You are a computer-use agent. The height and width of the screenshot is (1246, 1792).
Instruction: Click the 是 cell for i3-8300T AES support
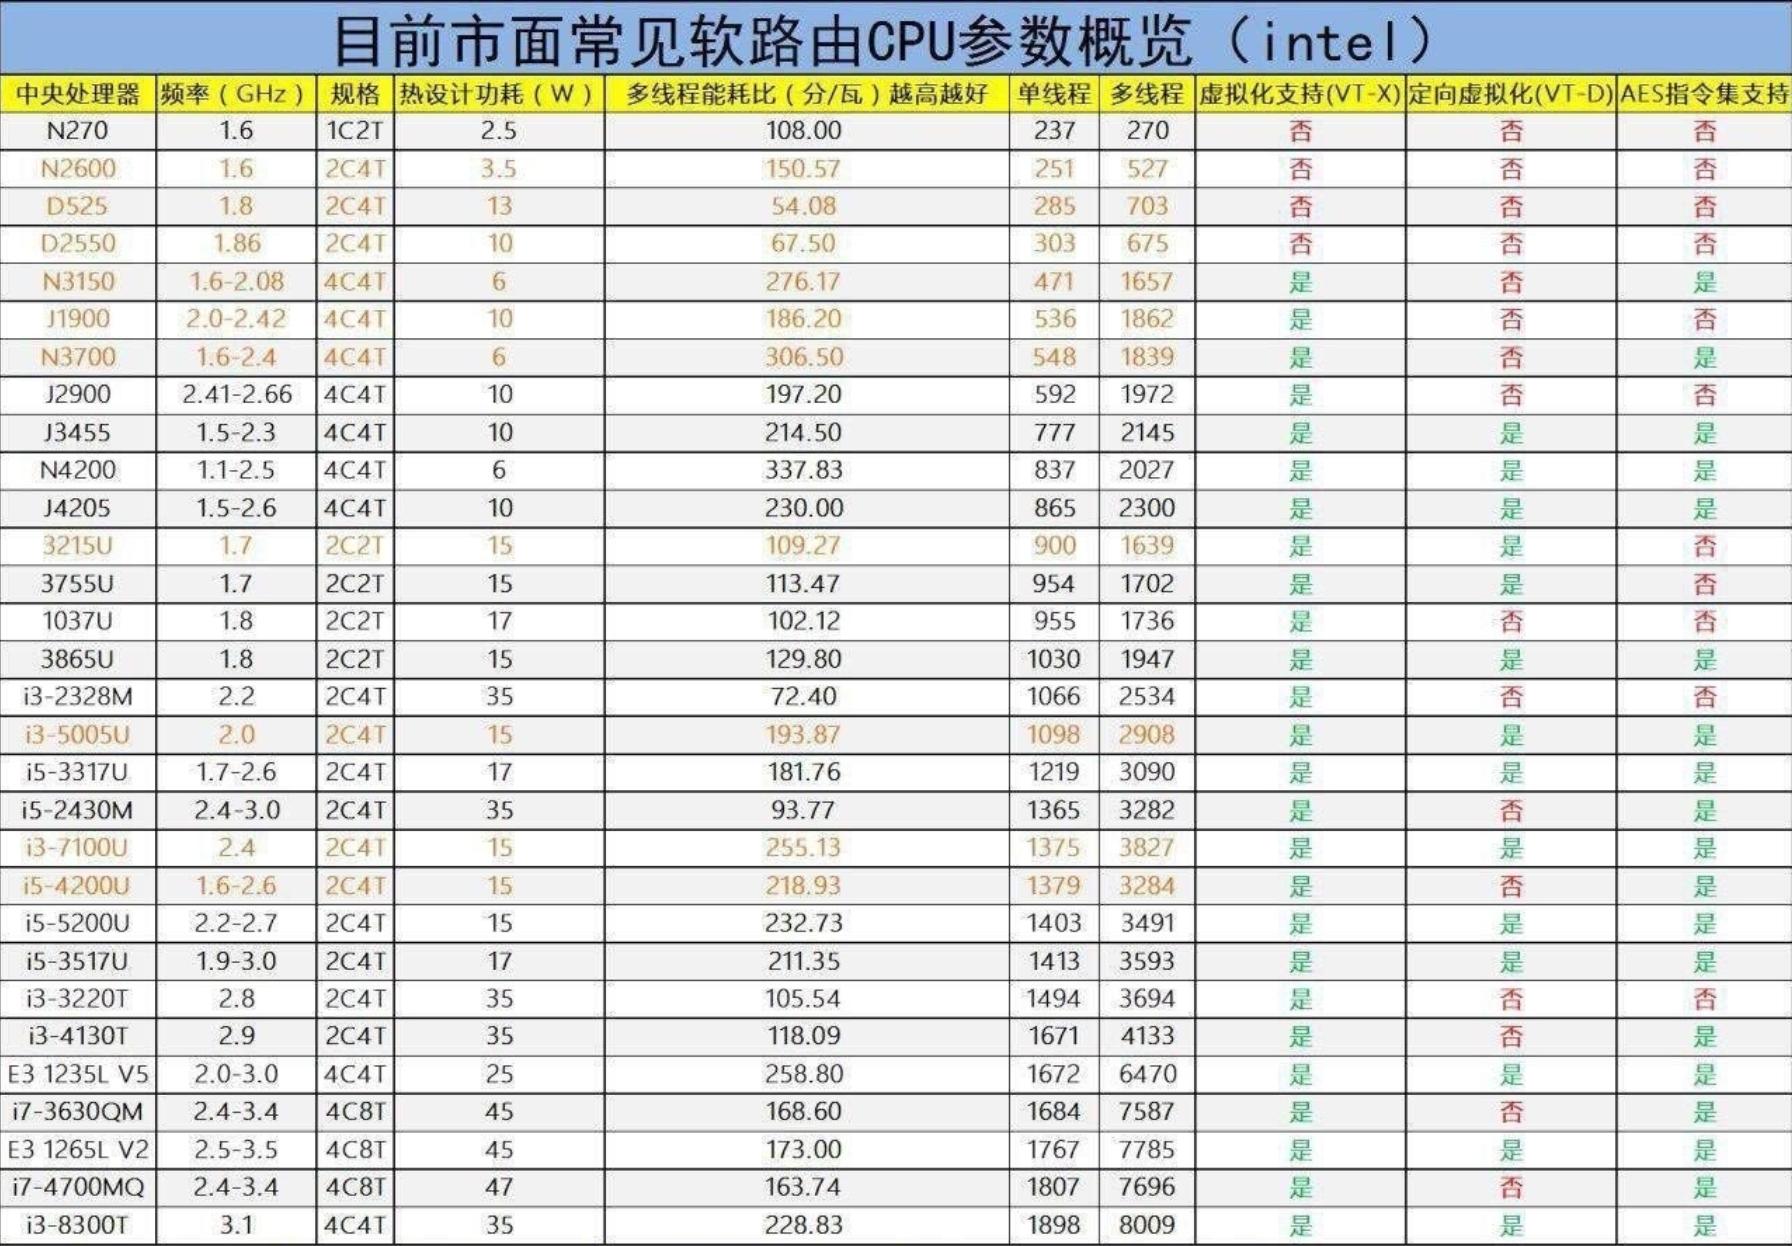point(1702,1222)
